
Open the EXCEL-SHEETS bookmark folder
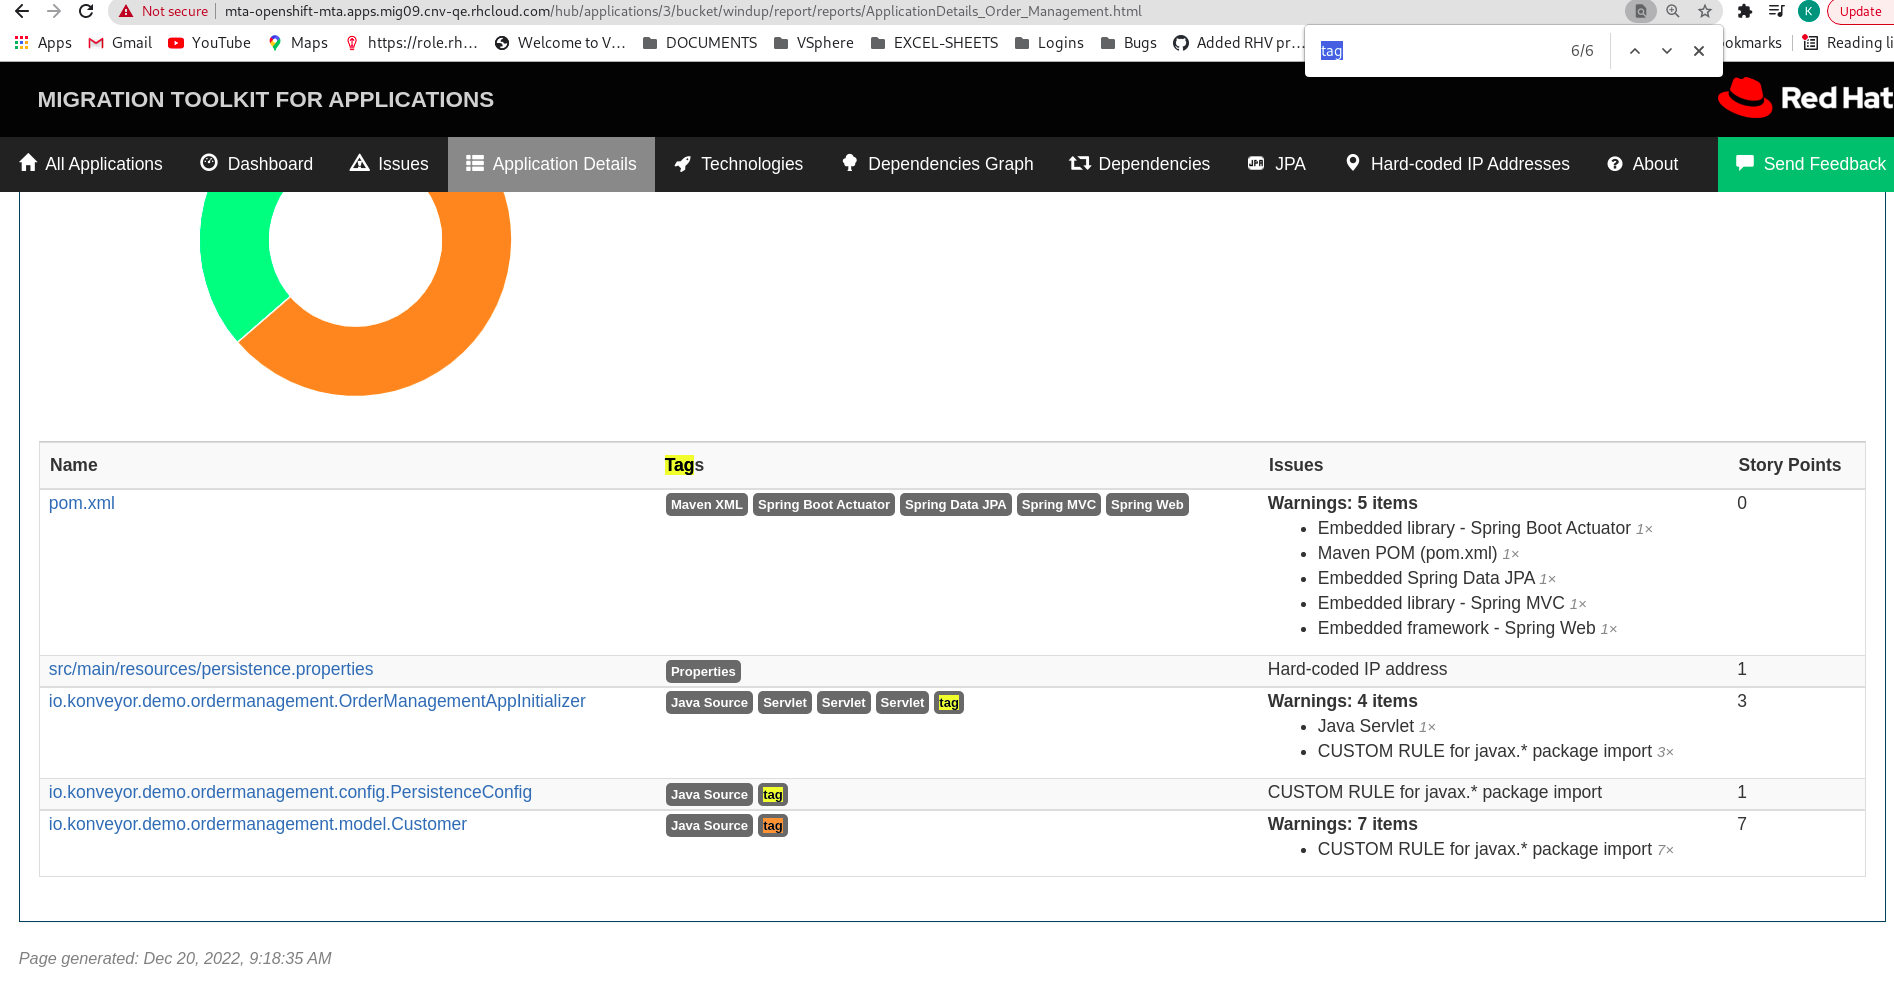(x=934, y=43)
